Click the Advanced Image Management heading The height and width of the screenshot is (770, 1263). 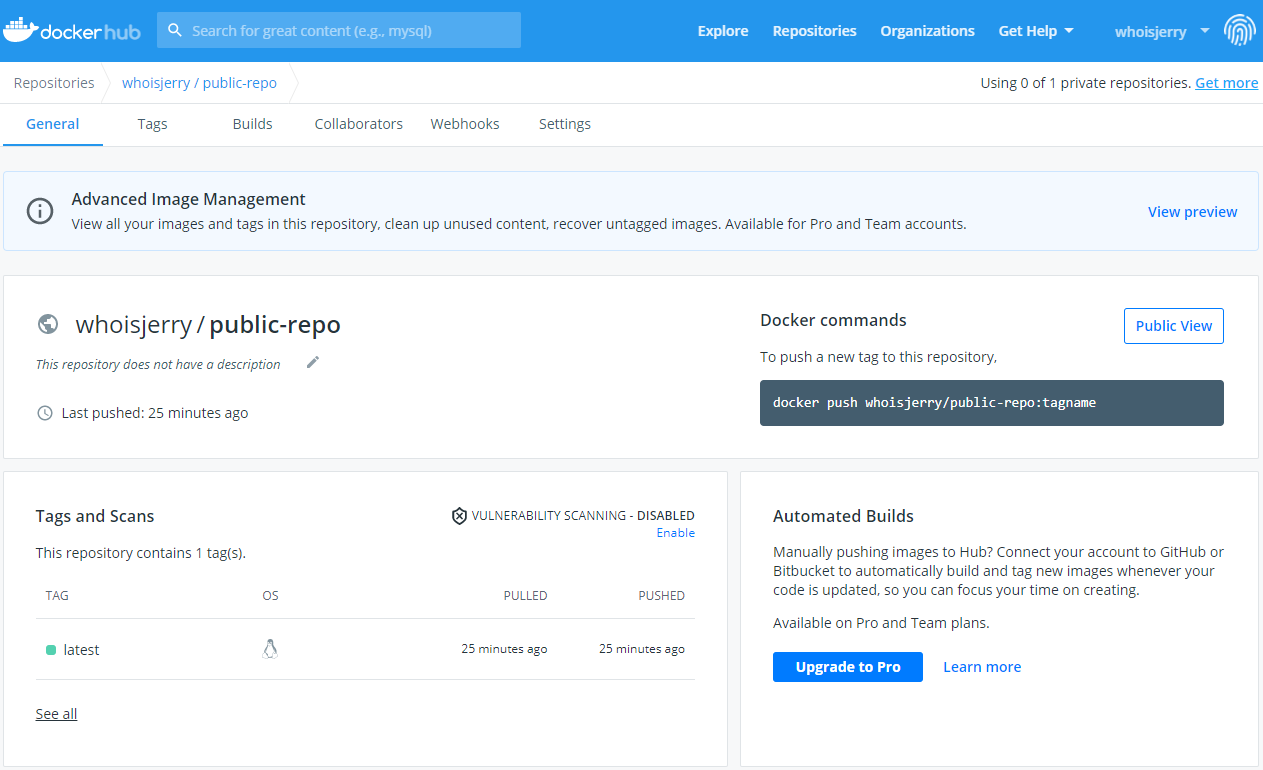pos(189,199)
